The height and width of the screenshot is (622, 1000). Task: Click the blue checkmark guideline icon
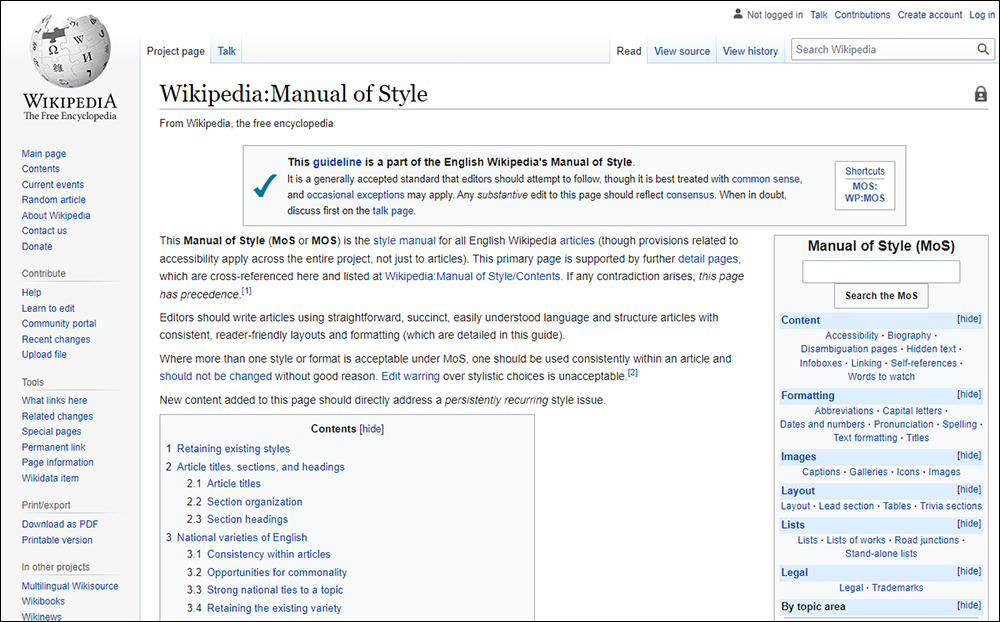(x=265, y=186)
